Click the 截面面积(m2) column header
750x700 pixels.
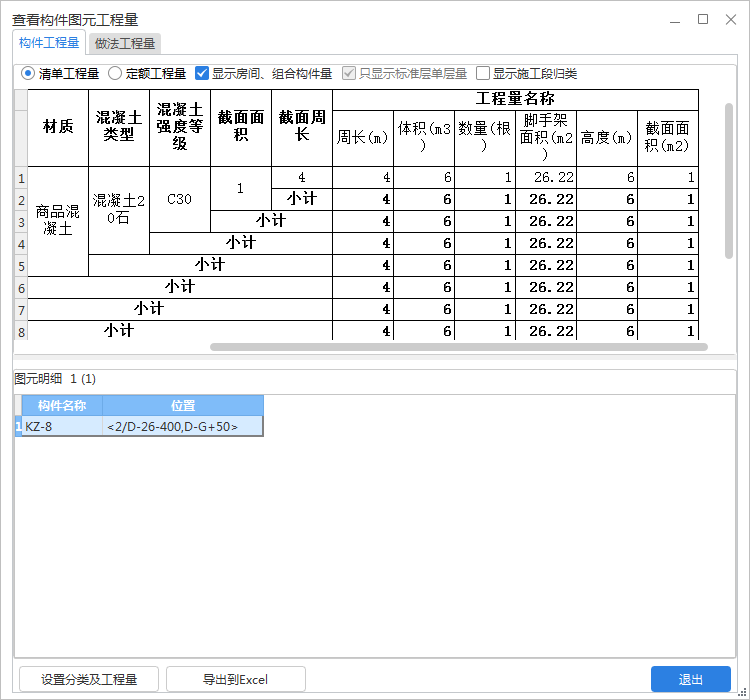pos(668,138)
